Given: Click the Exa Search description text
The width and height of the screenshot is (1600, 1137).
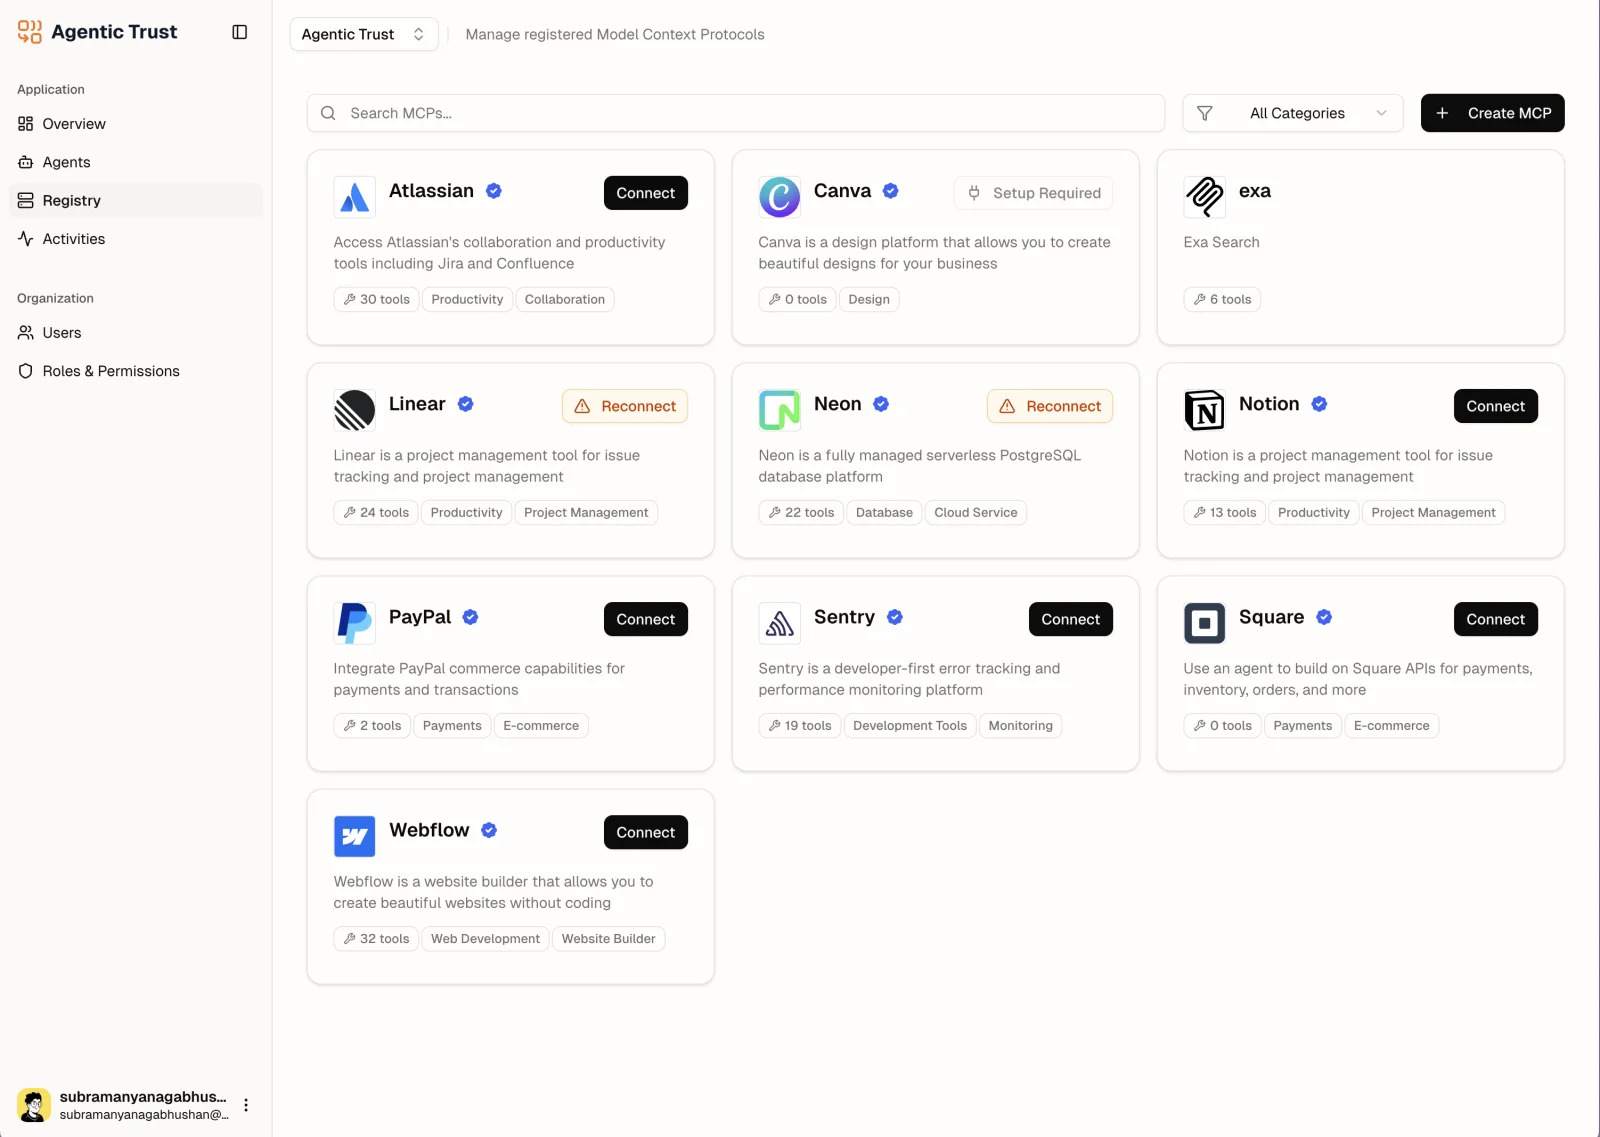Looking at the screenshot, I should point(1222,242).
